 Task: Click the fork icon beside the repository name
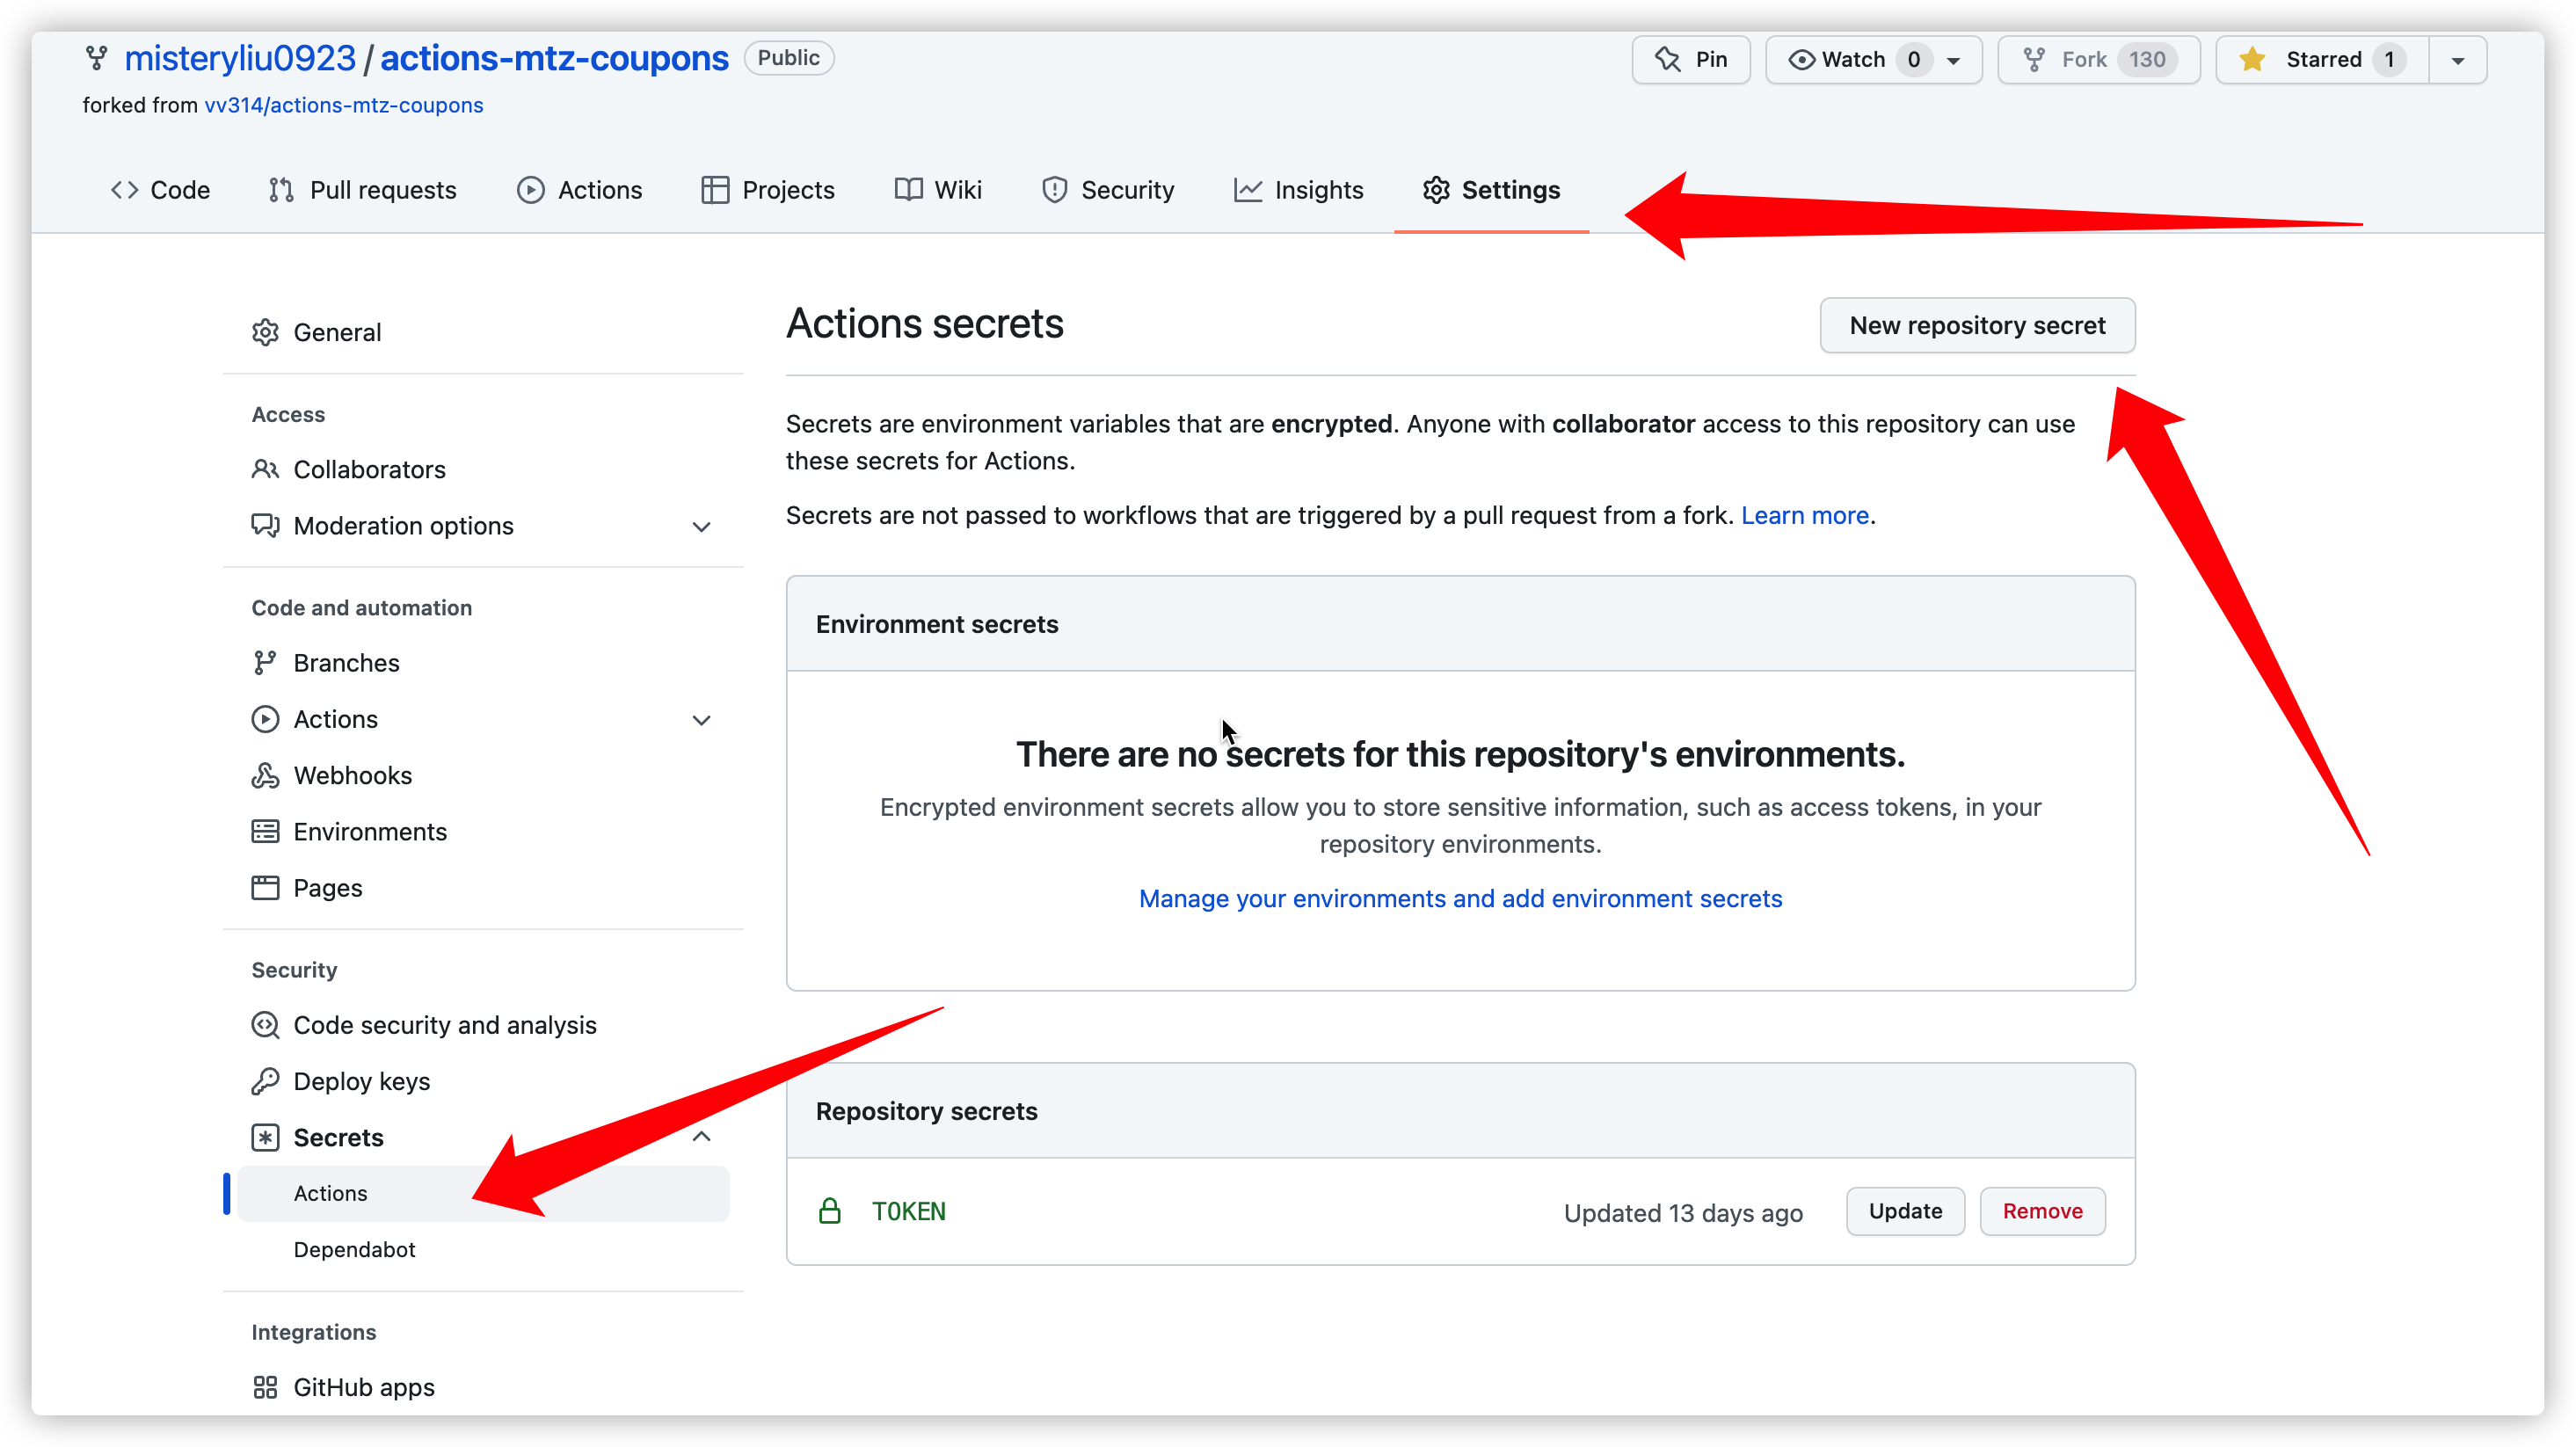(96, 58)
